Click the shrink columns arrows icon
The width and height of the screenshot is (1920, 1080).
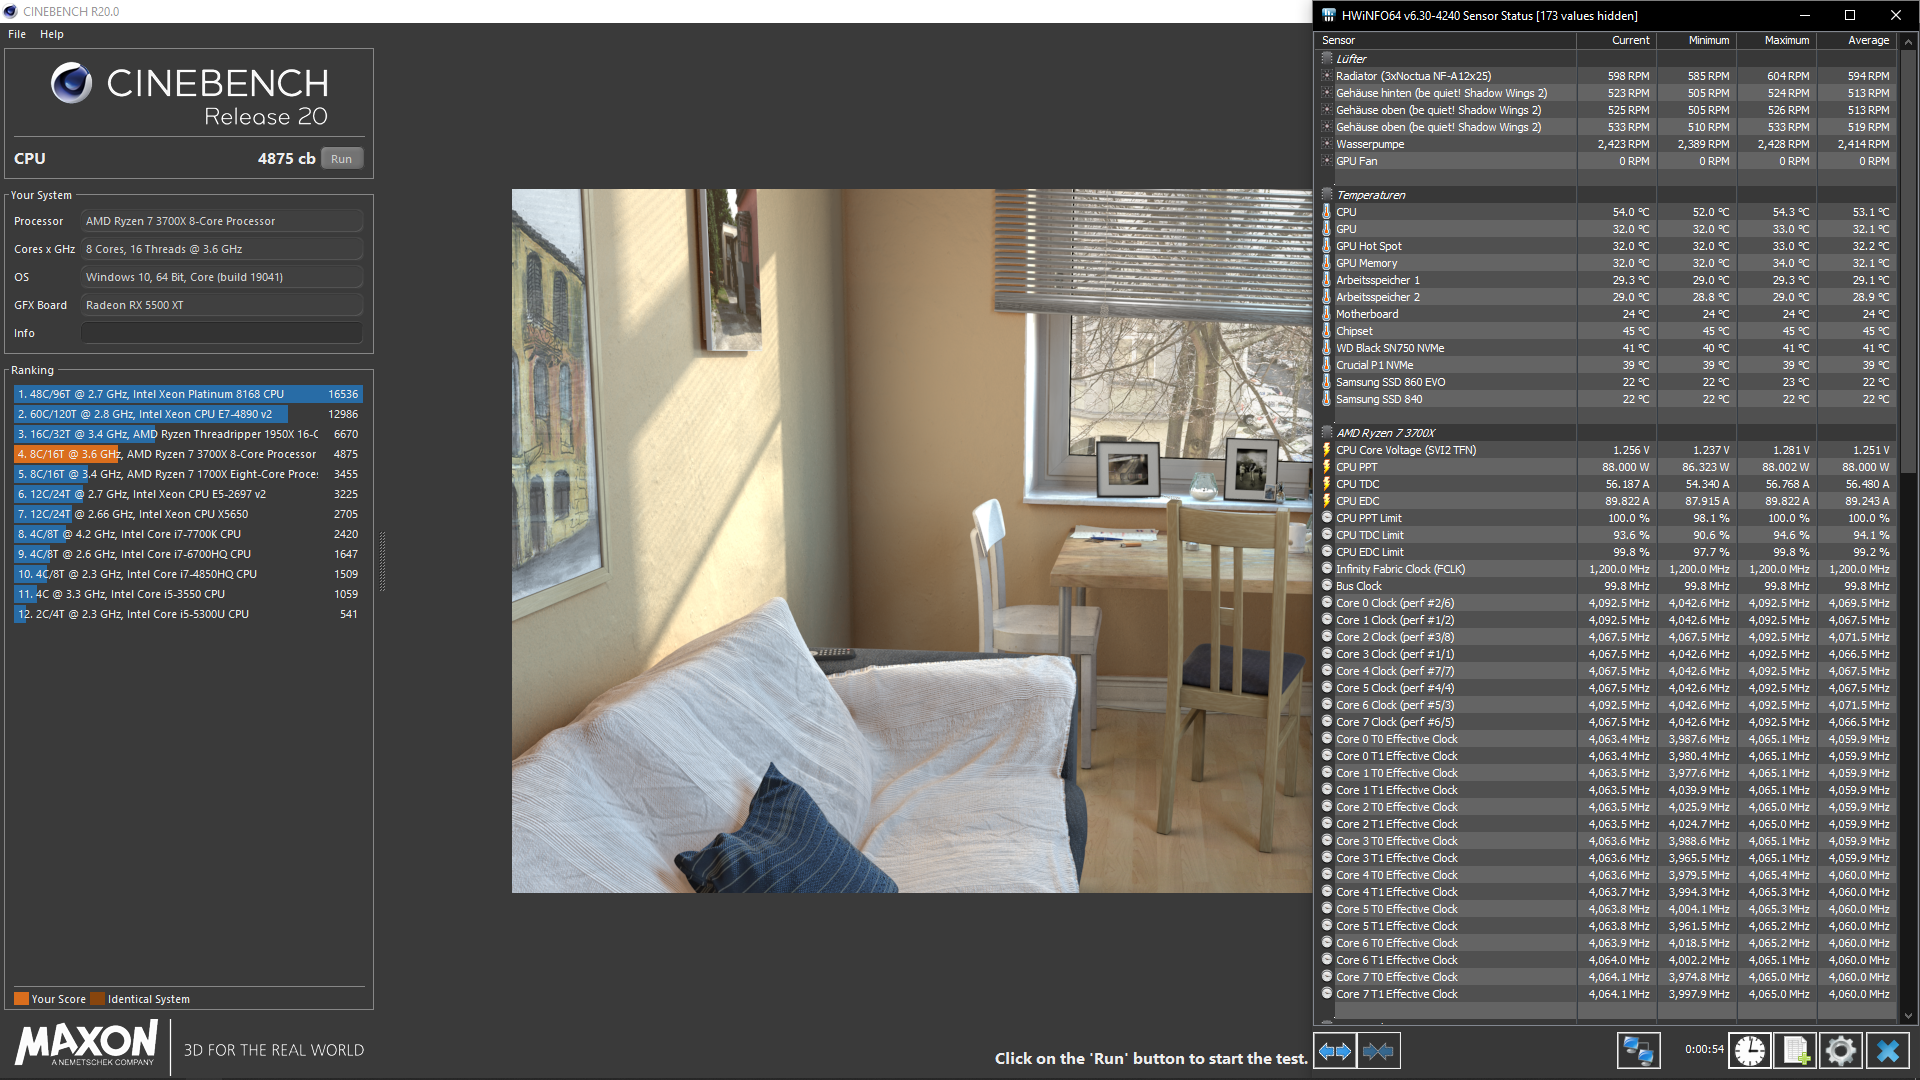[1378, 1051]
